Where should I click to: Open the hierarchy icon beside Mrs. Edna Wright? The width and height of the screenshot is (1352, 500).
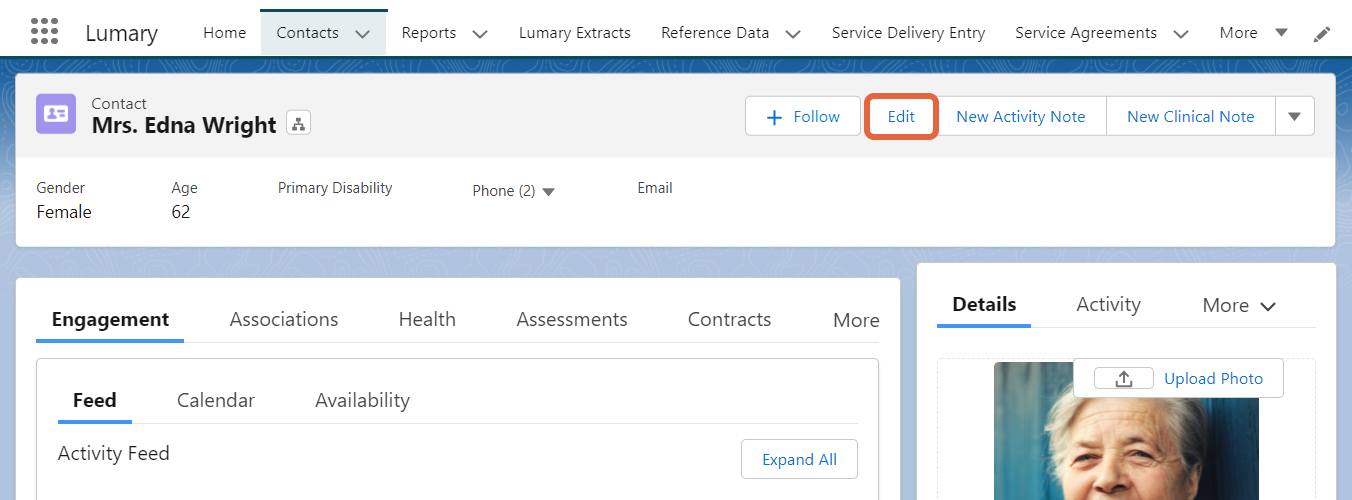[299, 124]
